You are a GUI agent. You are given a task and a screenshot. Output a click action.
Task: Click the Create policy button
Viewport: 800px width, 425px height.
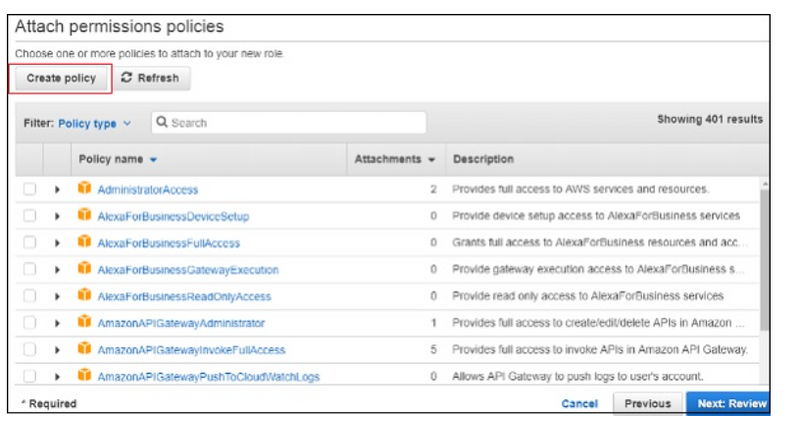coord(61,79)
